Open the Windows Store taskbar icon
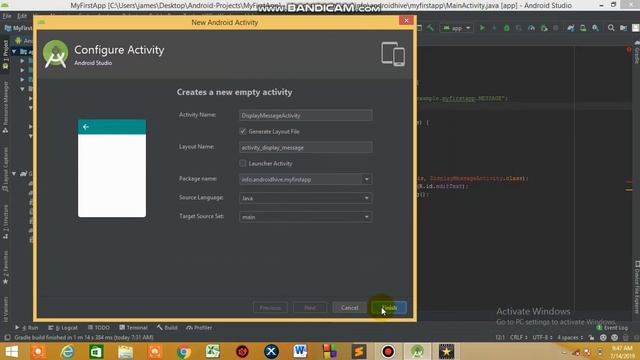 (x=96, y=351)
